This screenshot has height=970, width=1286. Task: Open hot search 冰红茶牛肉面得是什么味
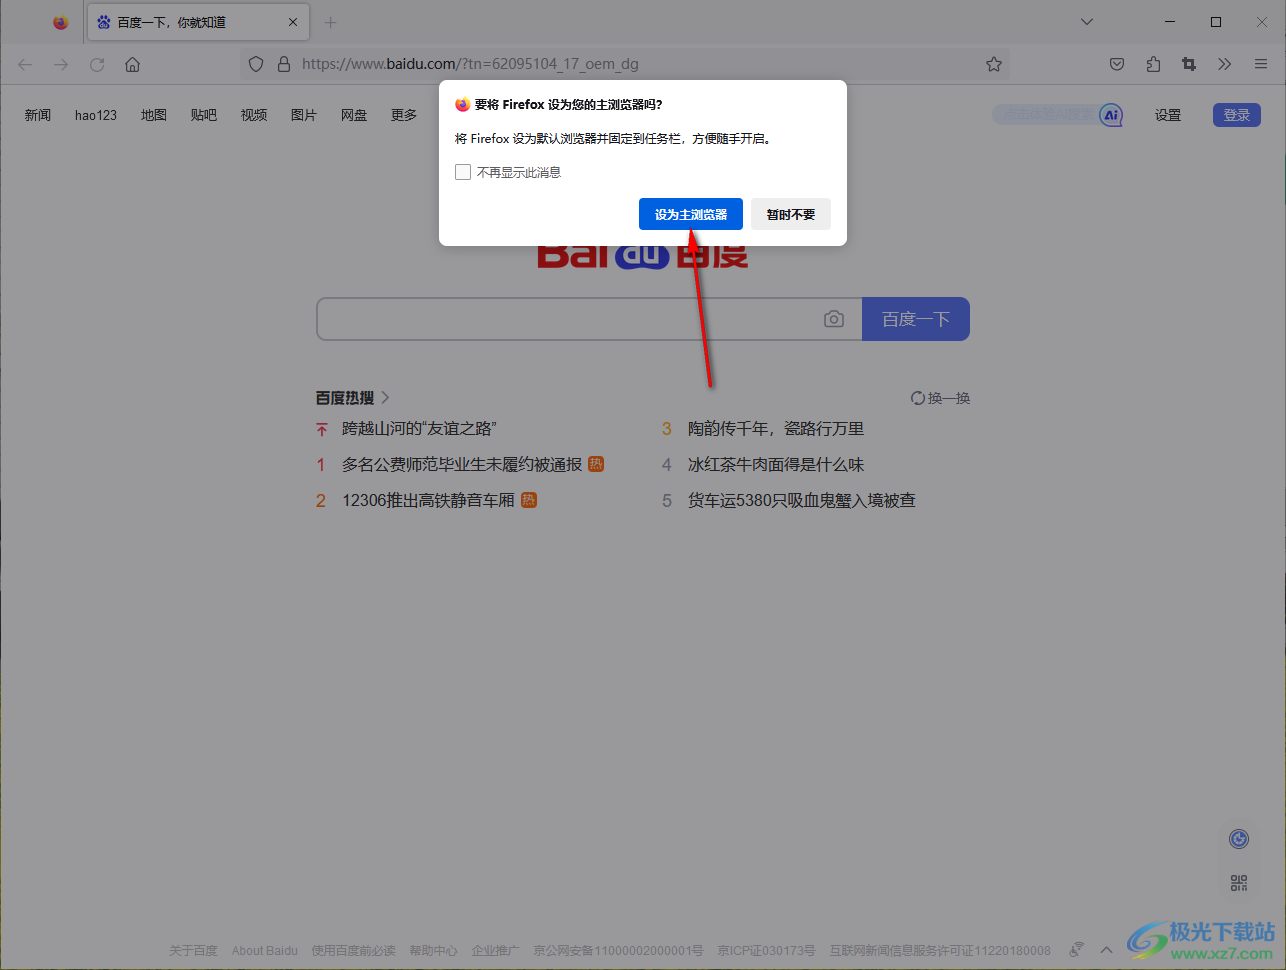tap(776, 464)
